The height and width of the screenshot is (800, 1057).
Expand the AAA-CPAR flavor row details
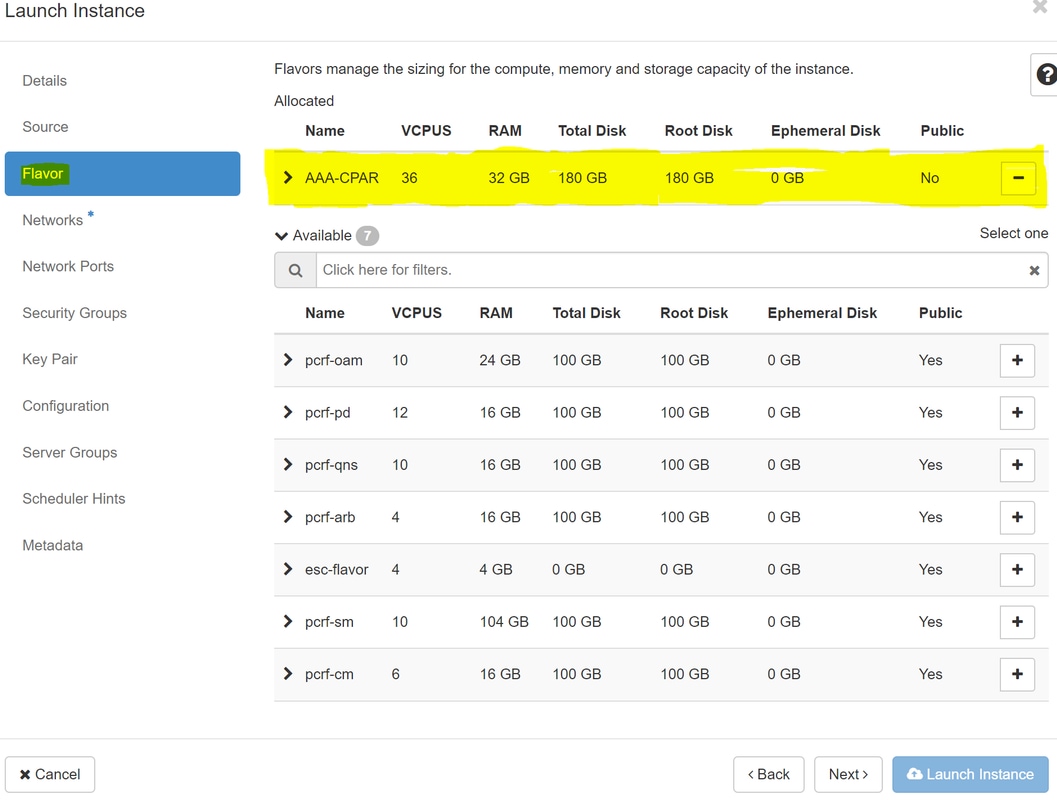click(x=288, y=178)
